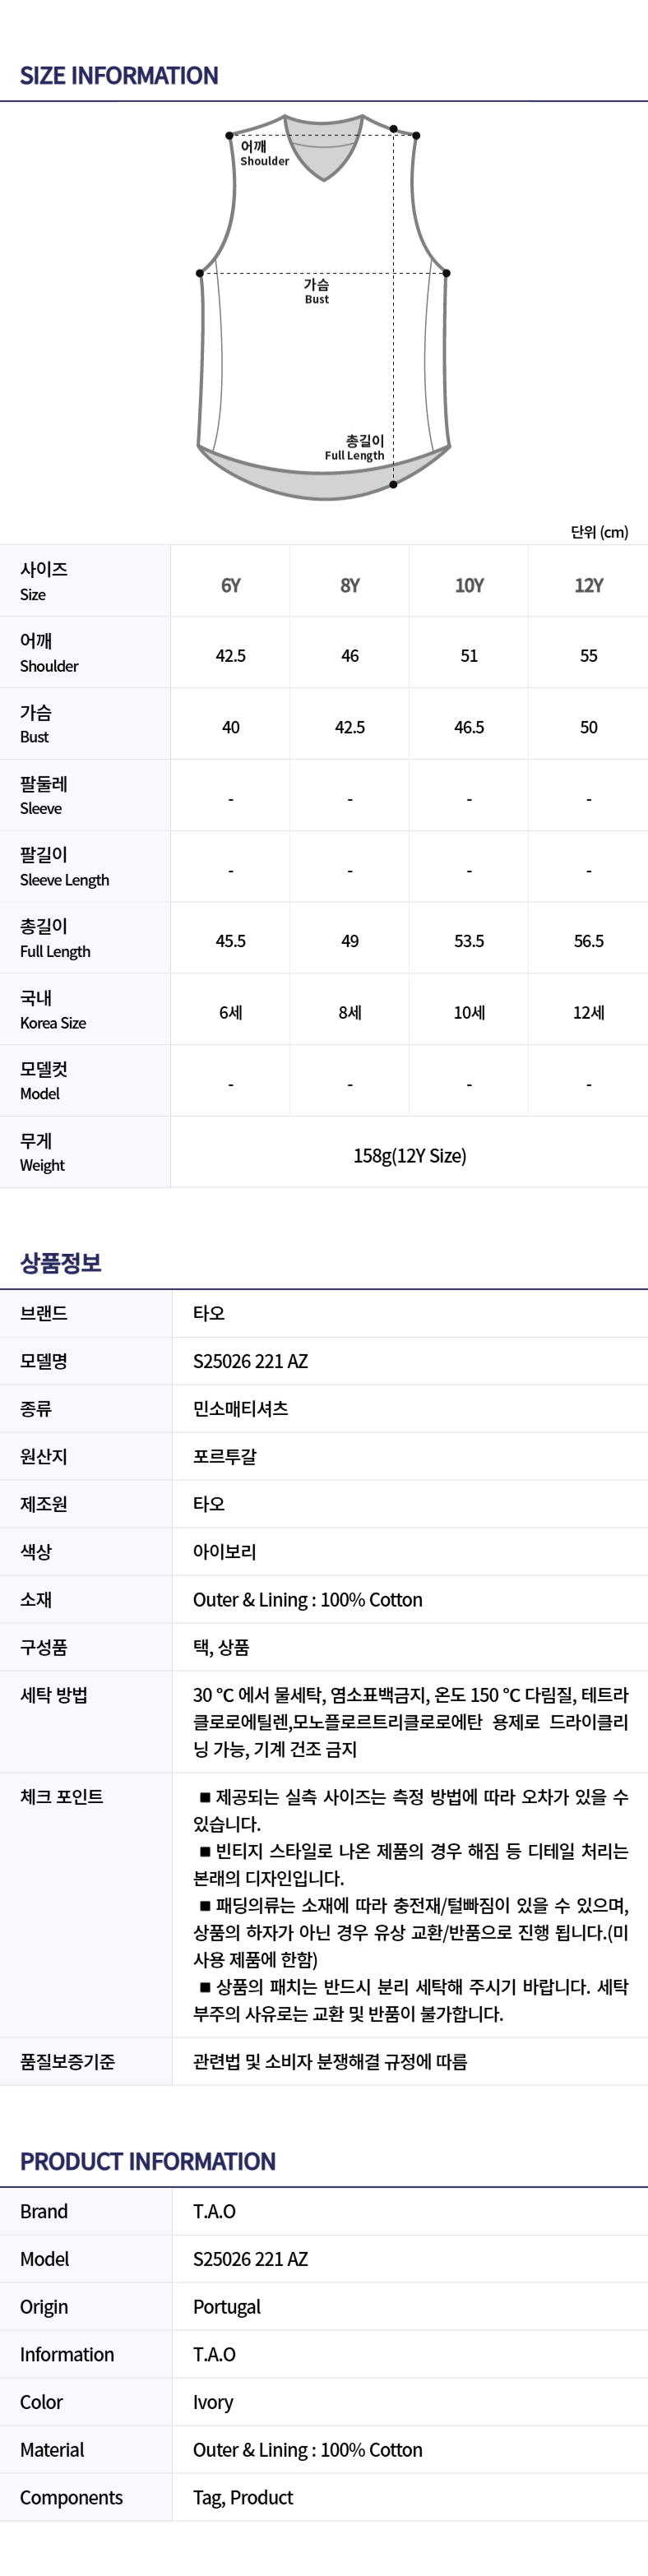Click the Components value Tag, Product
Screen dimensions: 648x2576
tap(243, 2496)
